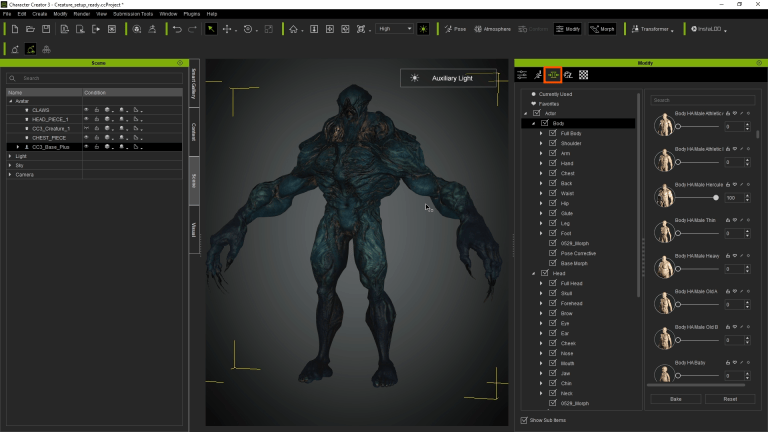Open the fourth Modify panel tab icon
Viewport: 768px width, 432px height.
(568, 75)
